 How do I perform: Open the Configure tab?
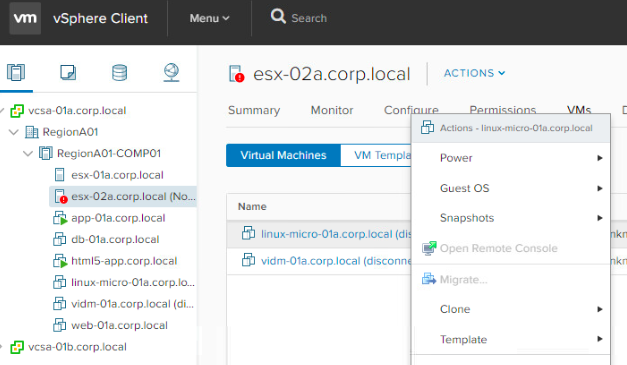(x=411, y=110)
